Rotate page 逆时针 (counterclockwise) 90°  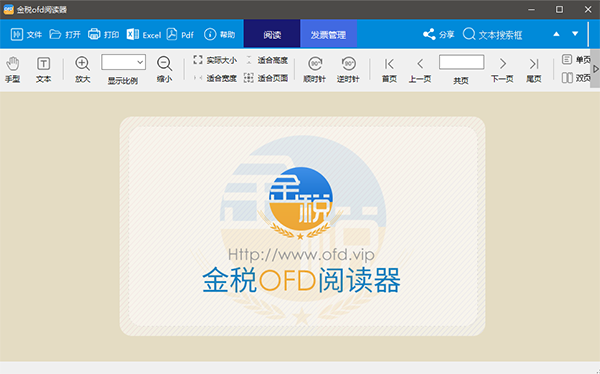[348, 70]
